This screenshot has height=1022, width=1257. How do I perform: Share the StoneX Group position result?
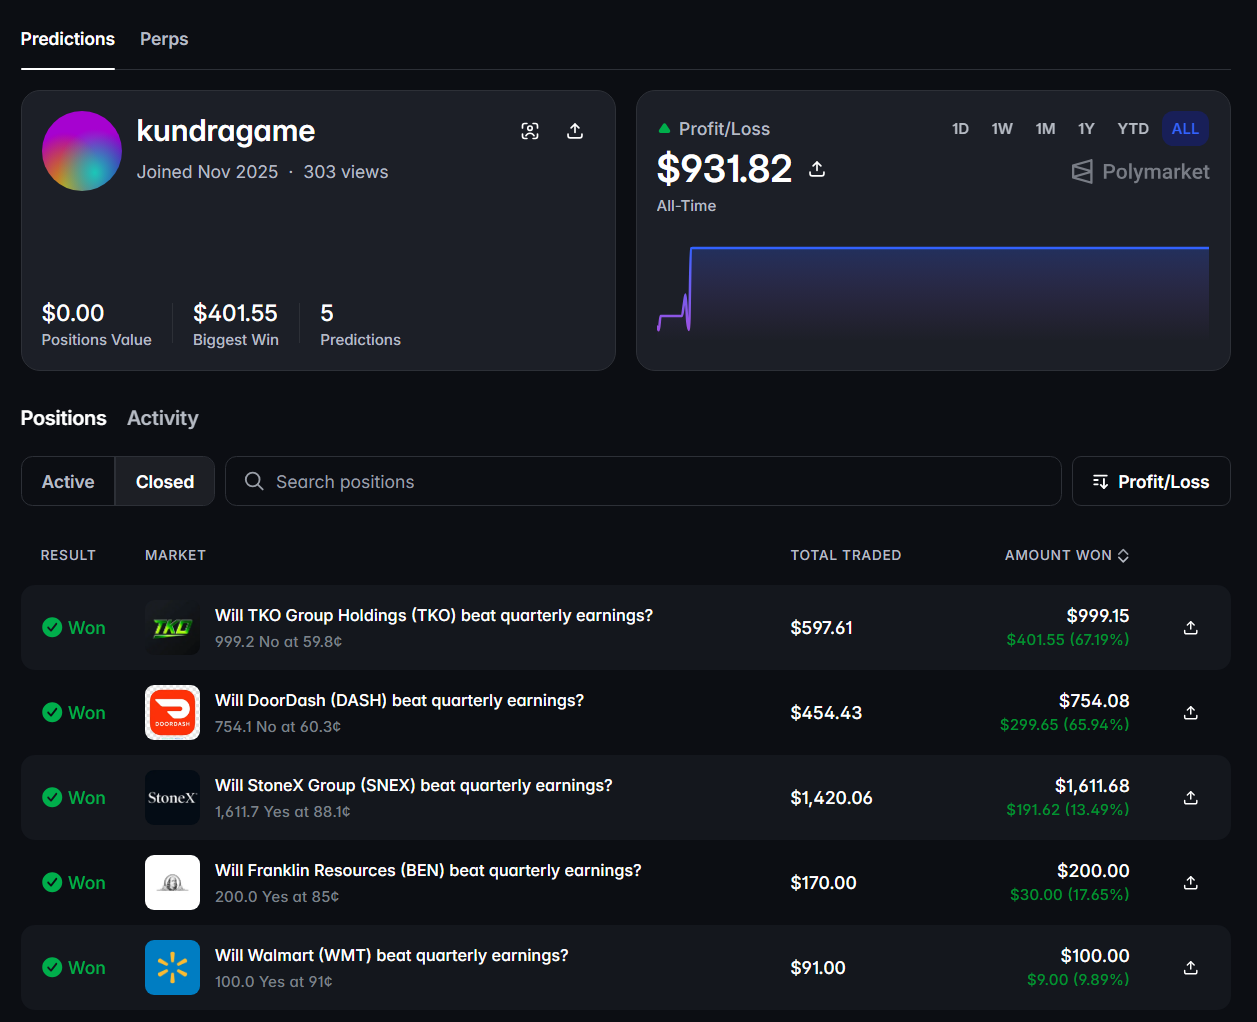[1191, 798]
